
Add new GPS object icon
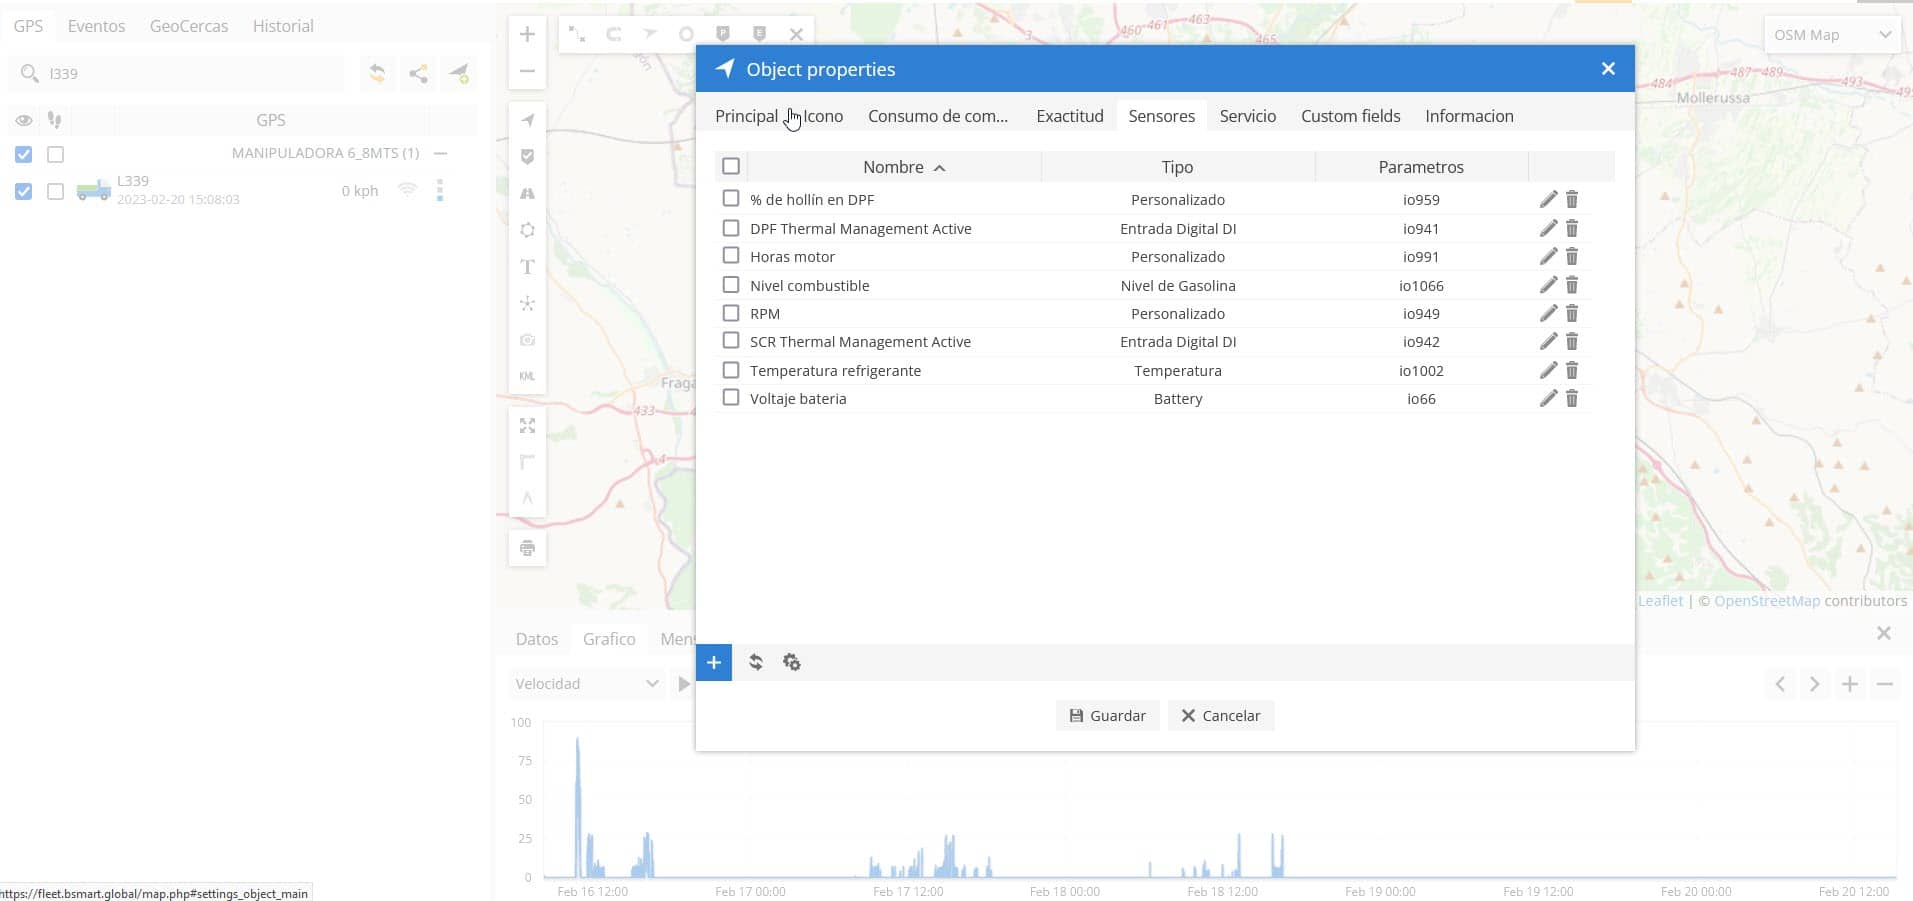click(459, 73)
